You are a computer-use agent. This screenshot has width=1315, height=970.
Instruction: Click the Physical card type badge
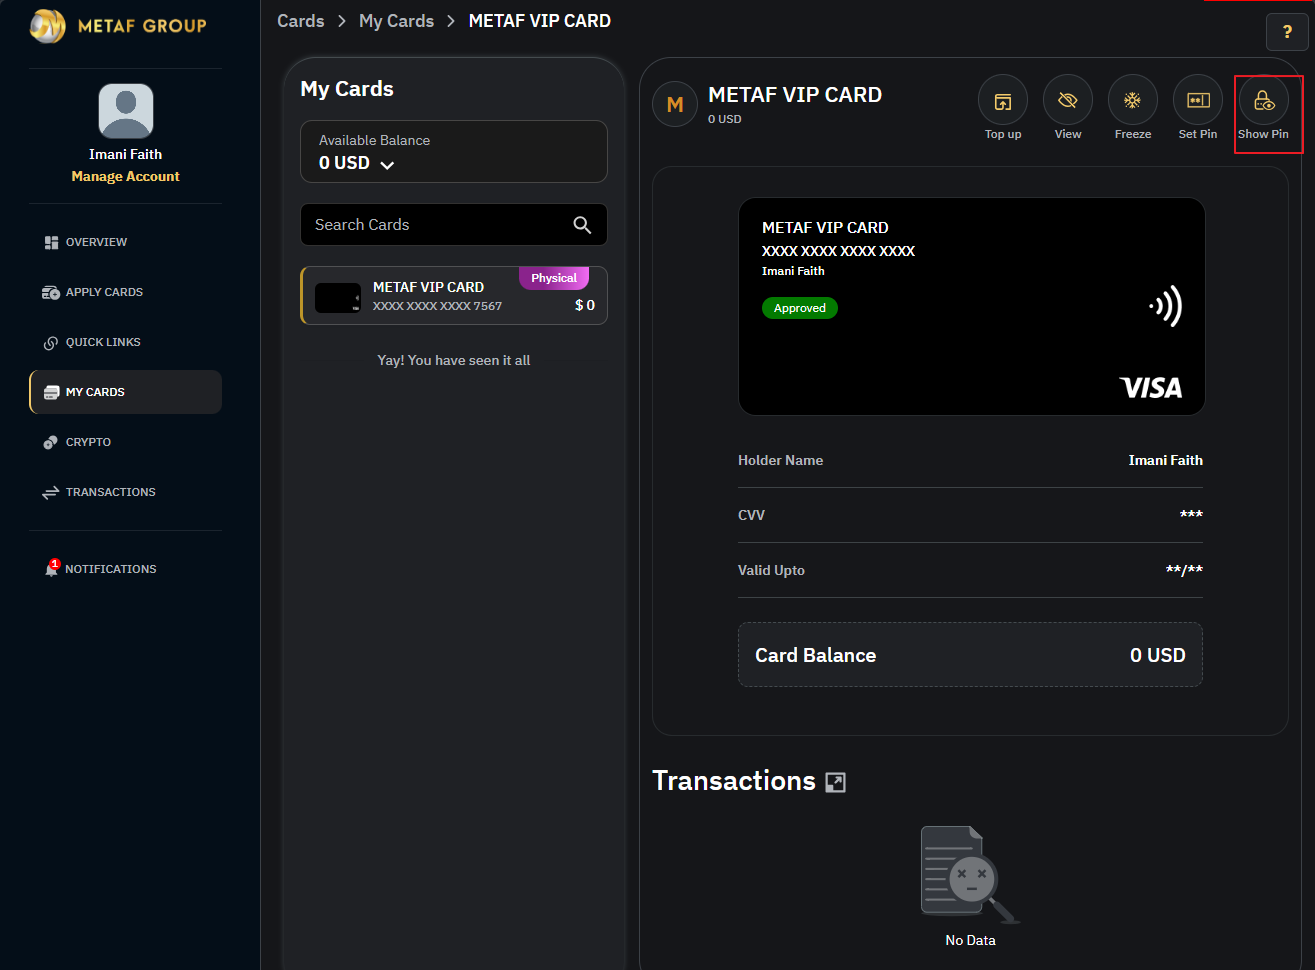pos(554,278)
